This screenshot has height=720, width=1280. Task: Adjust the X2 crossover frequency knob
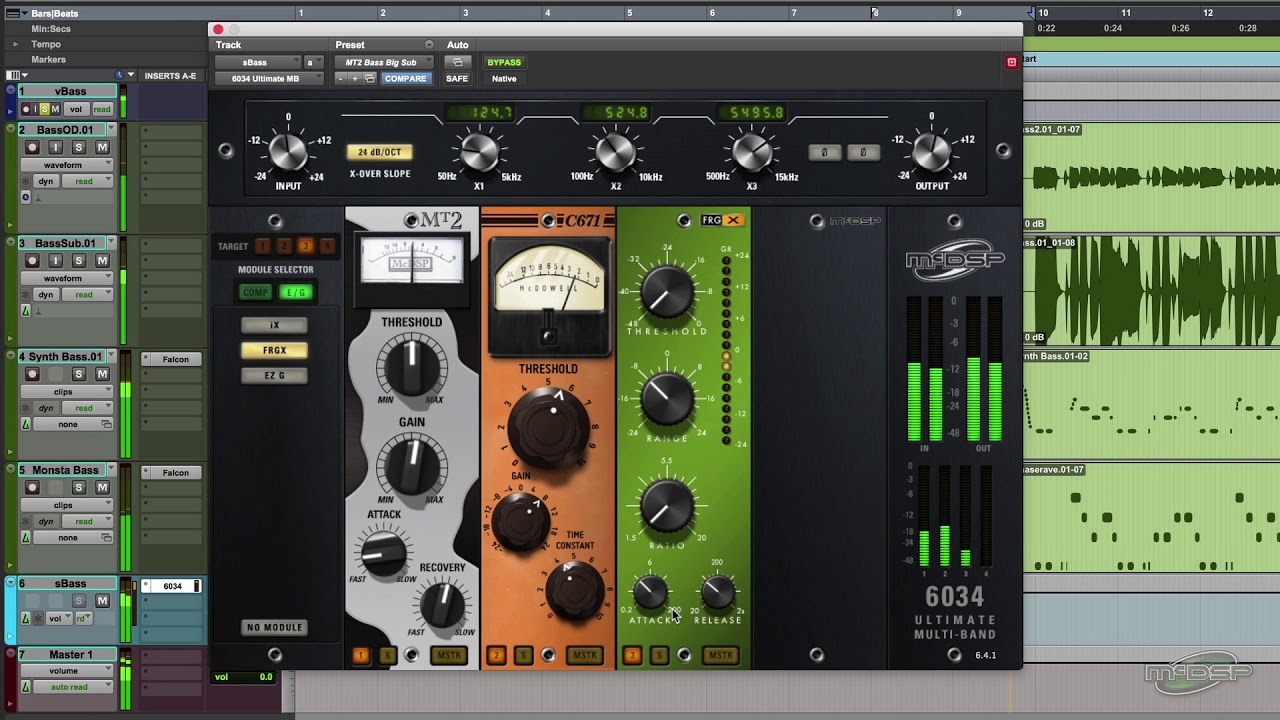[x=616, y=152]
